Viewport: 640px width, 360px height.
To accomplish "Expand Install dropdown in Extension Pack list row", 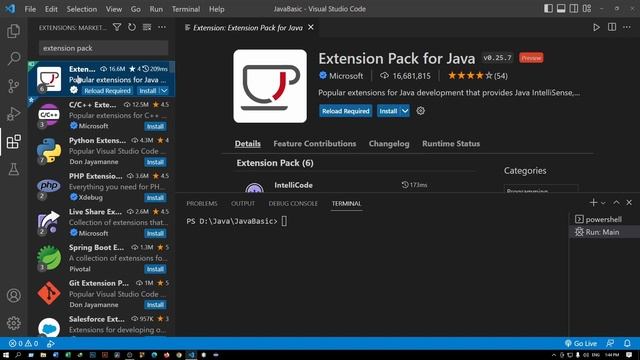I will point(164,91).
